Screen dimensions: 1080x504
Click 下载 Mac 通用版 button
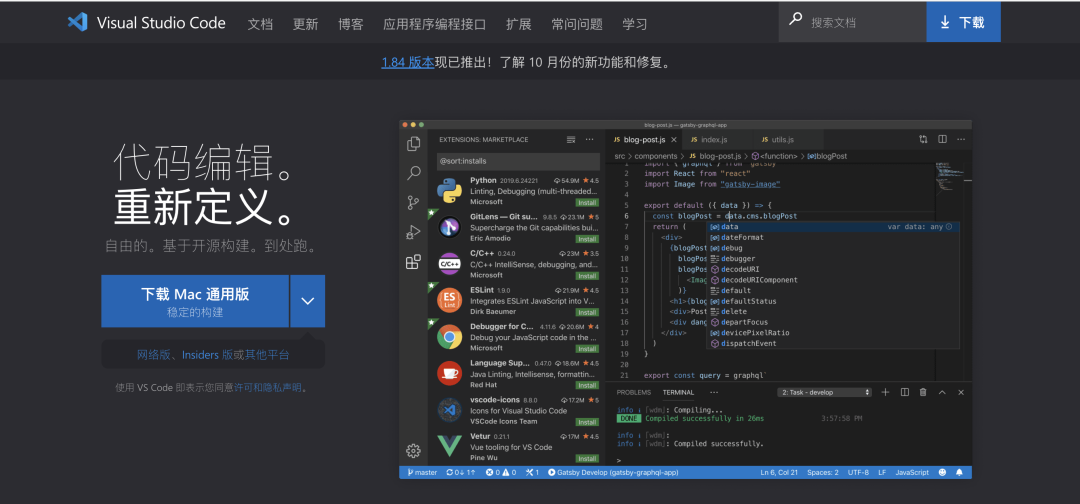click(x=195, y=301)
